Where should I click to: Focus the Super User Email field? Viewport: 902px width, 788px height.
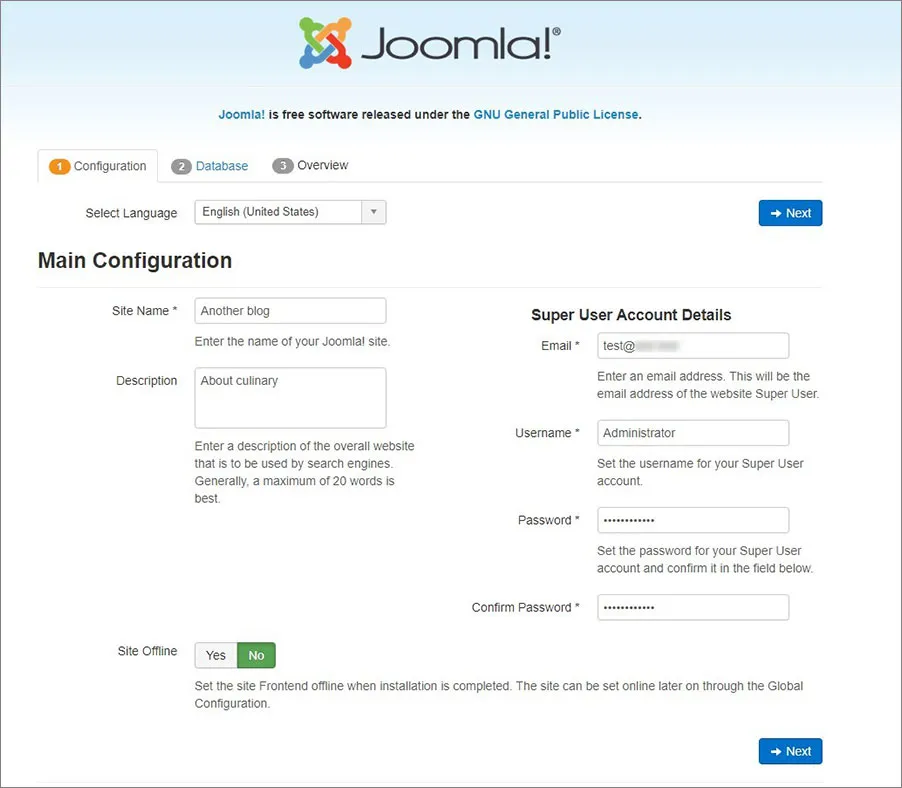pos(693,345)
